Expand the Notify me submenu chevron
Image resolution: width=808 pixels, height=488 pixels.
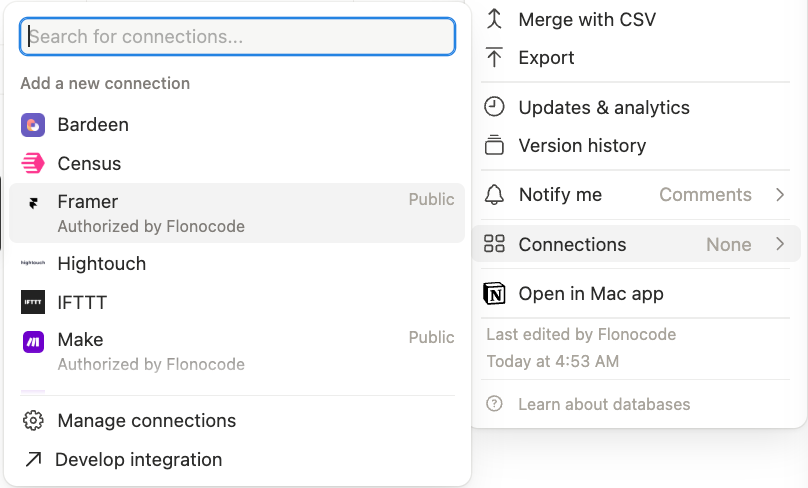click(780, 195)
